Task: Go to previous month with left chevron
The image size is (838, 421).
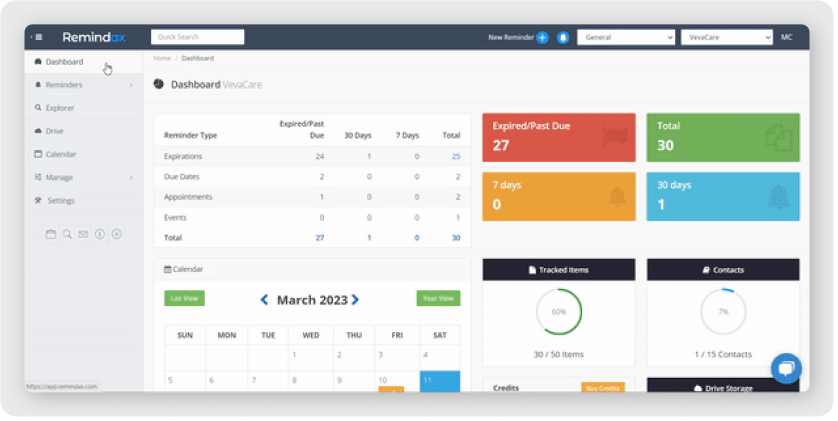Action: 264,299
